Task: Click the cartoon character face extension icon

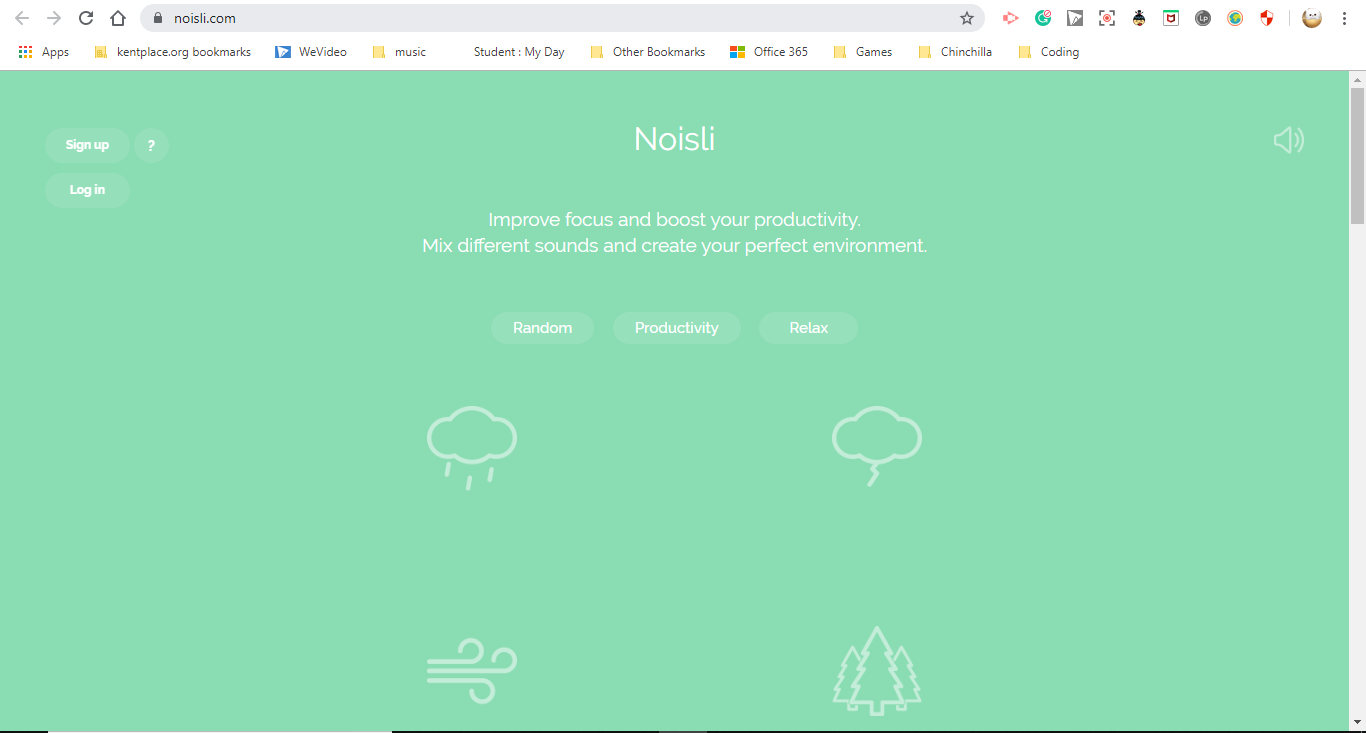Action: pyautogui.click(x=1139, y=18)
